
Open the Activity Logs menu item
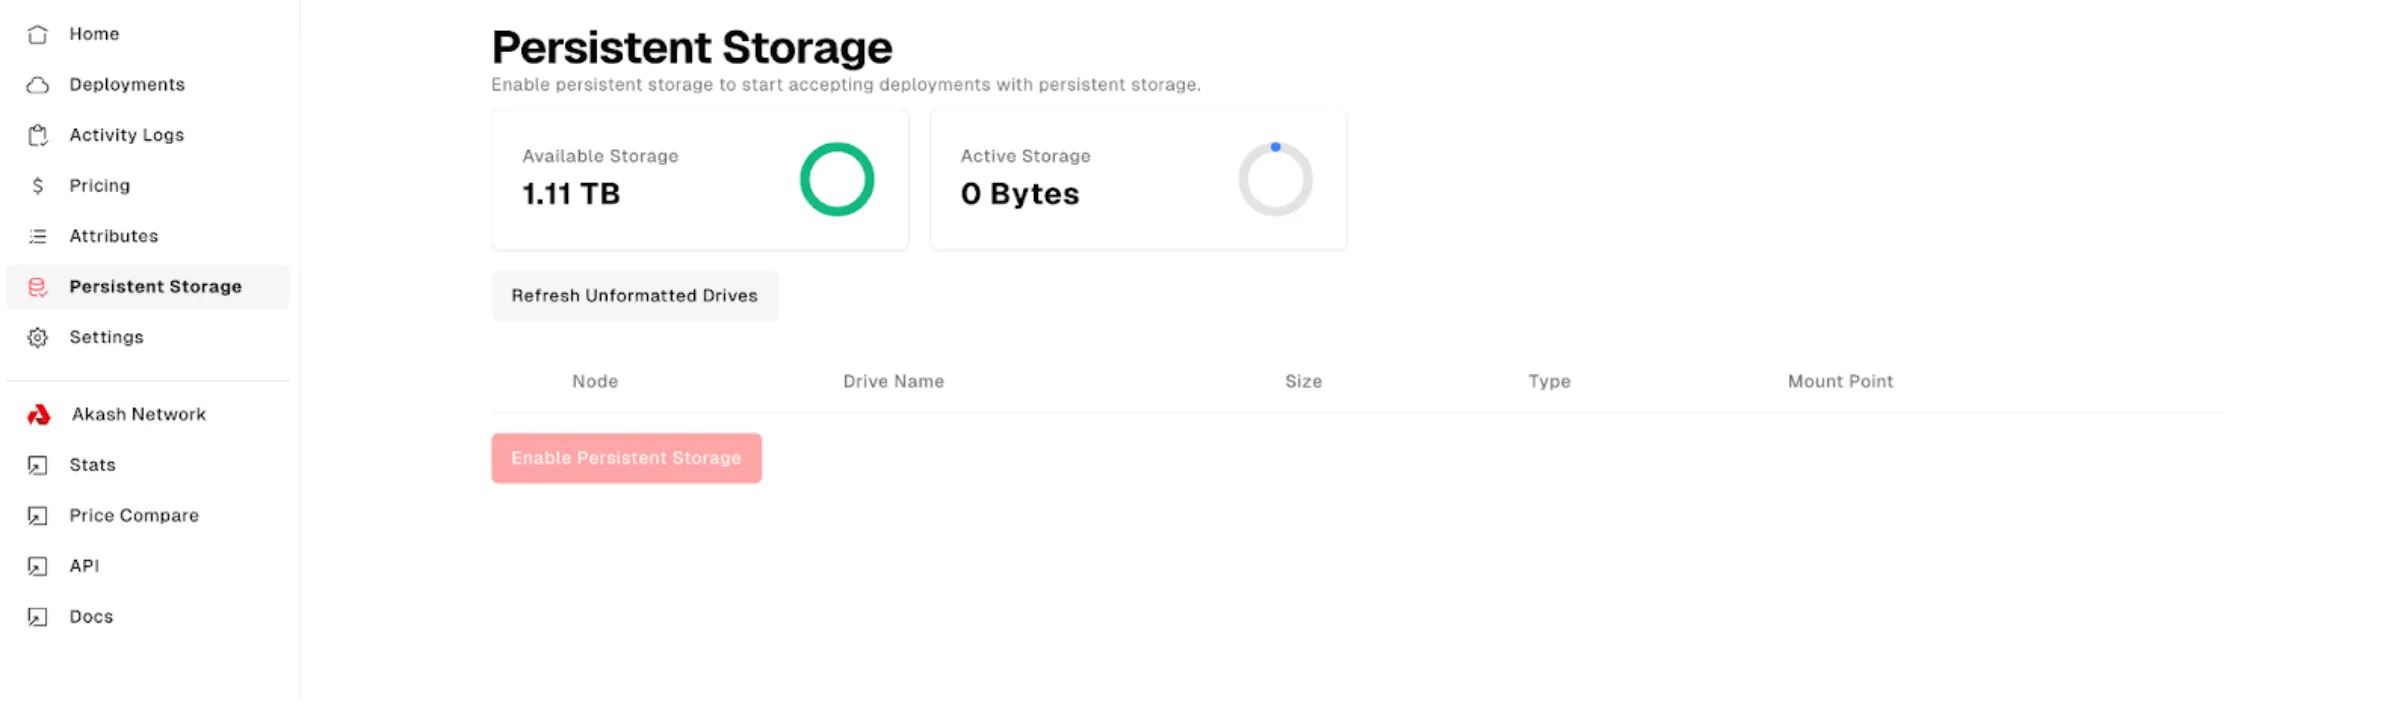tap(126, 135)
